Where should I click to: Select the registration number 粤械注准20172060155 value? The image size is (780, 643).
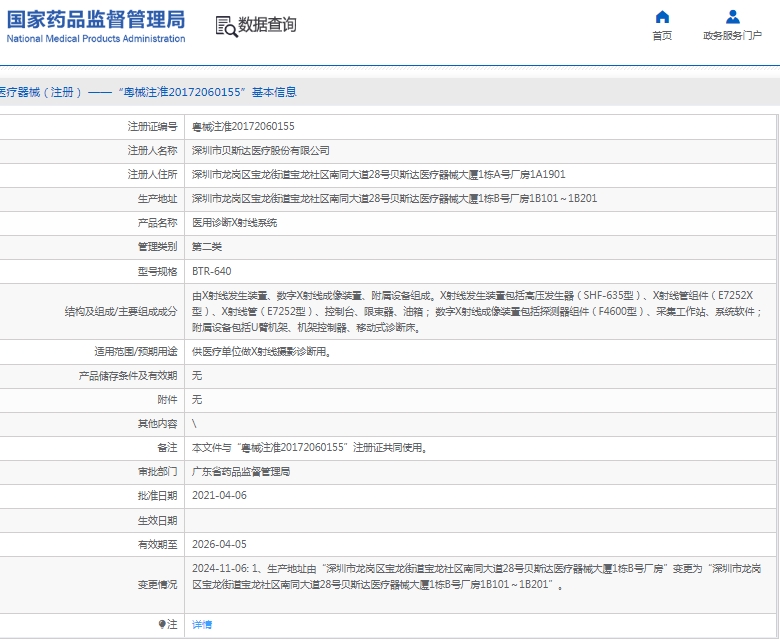pyautogui.click(x=243, y=127)
